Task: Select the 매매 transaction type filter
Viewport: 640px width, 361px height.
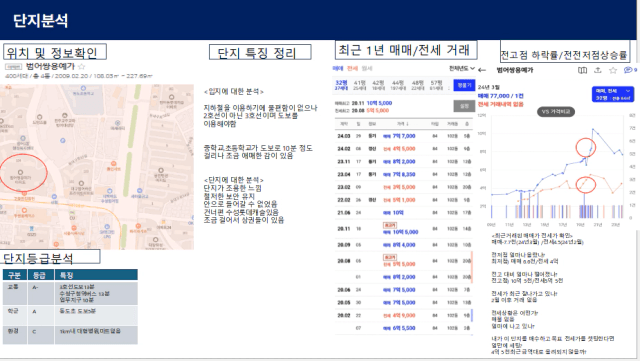Action: (x=338, y=68)
